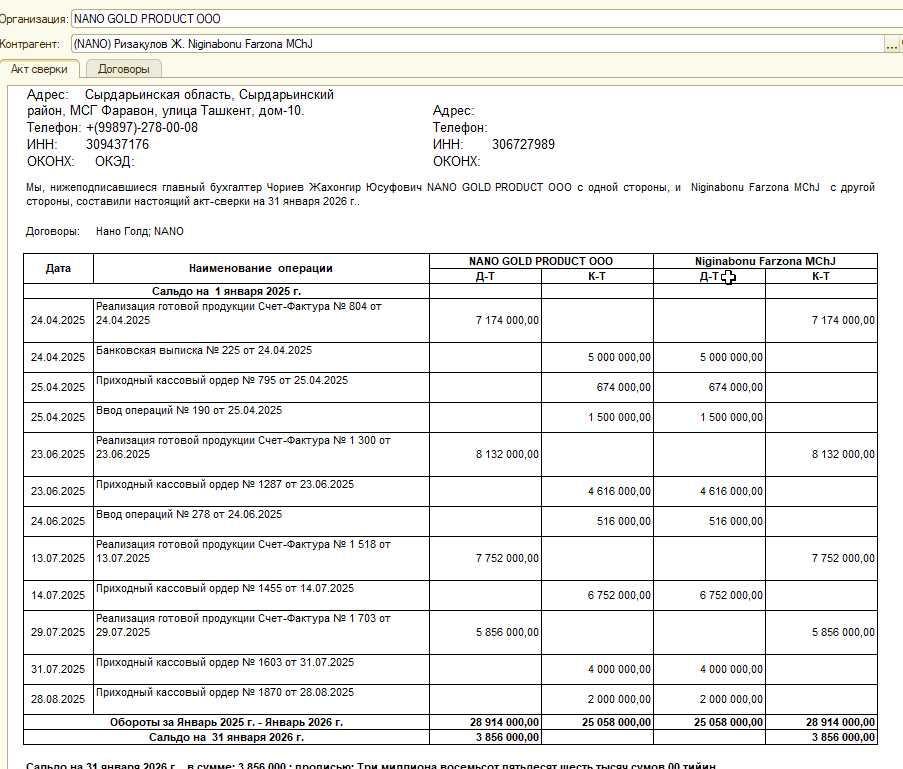This screenshot has width=903, height=769.
Task: Select Ввод операций № 190 cell
Action: tap(261, 417)
